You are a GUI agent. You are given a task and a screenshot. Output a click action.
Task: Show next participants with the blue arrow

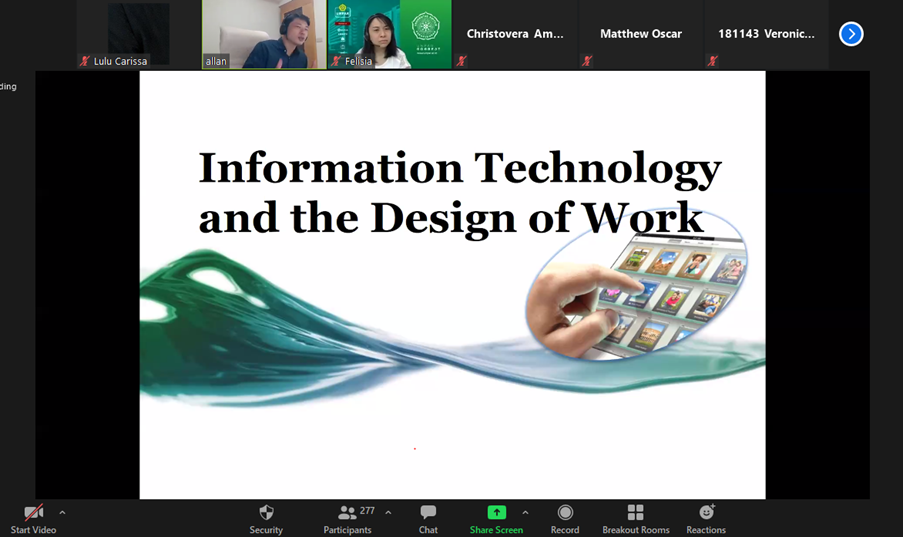[x=851, y=34]
